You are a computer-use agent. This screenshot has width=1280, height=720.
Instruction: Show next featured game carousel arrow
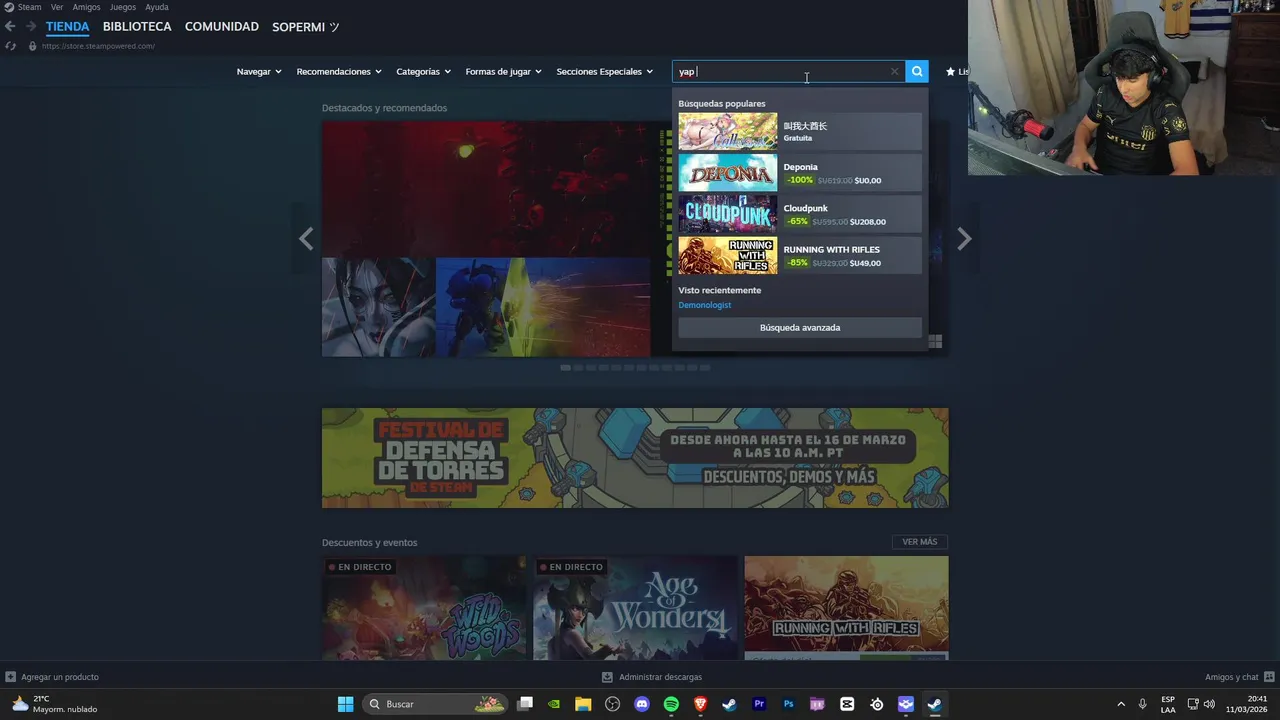pyautogui.click(x=964, y=238)
